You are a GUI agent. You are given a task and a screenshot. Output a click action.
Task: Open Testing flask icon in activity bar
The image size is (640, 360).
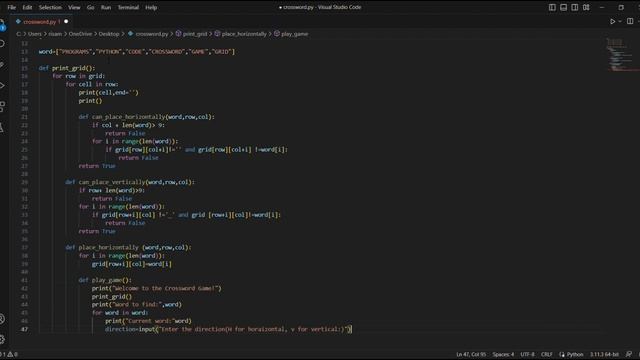point(2,127)
